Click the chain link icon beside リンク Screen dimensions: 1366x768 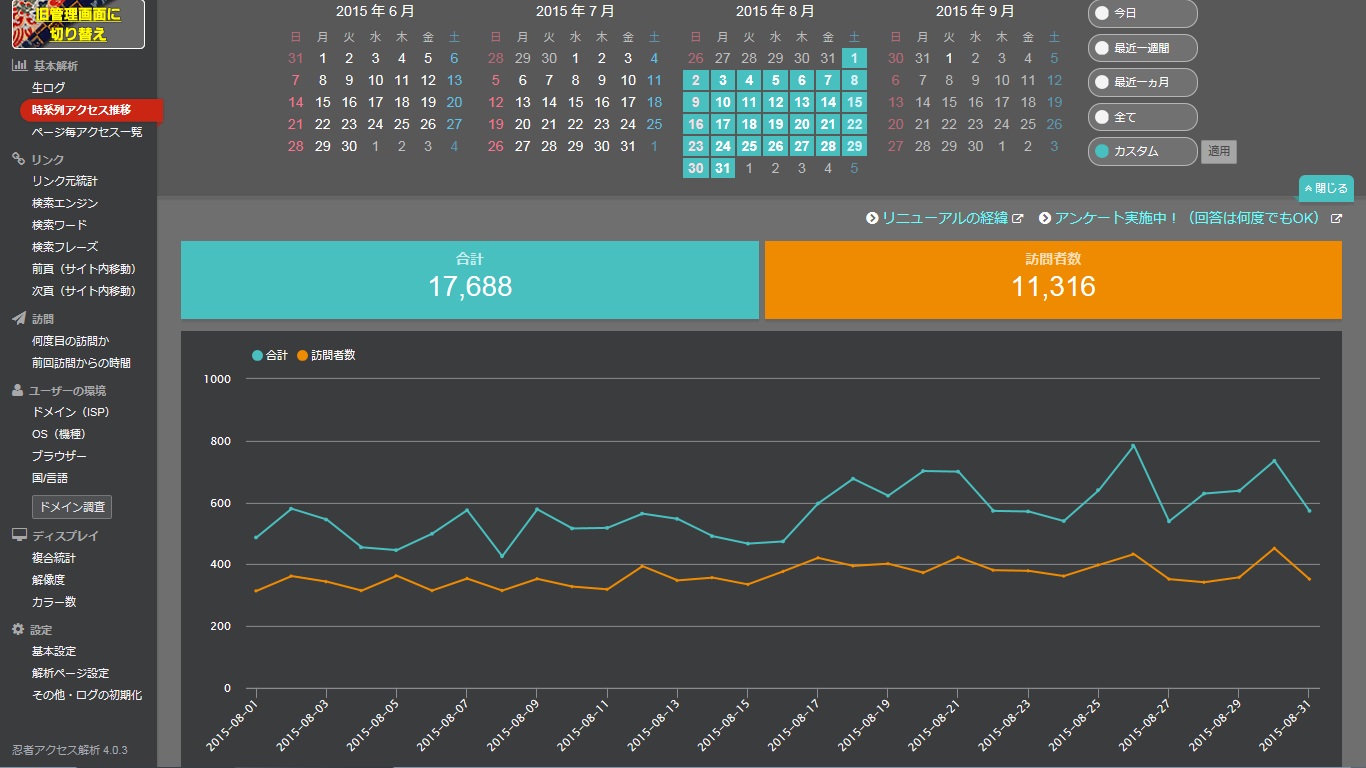[19, 159]
